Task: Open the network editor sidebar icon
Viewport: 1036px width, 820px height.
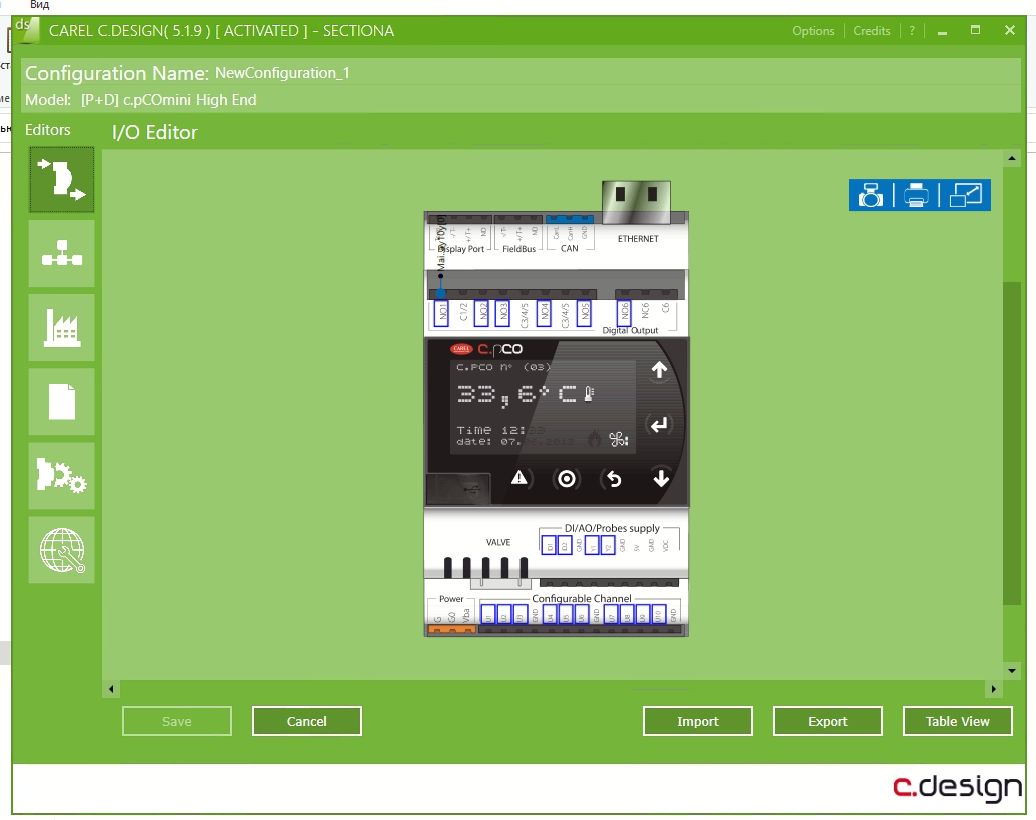Action: [x=61, y=254]
